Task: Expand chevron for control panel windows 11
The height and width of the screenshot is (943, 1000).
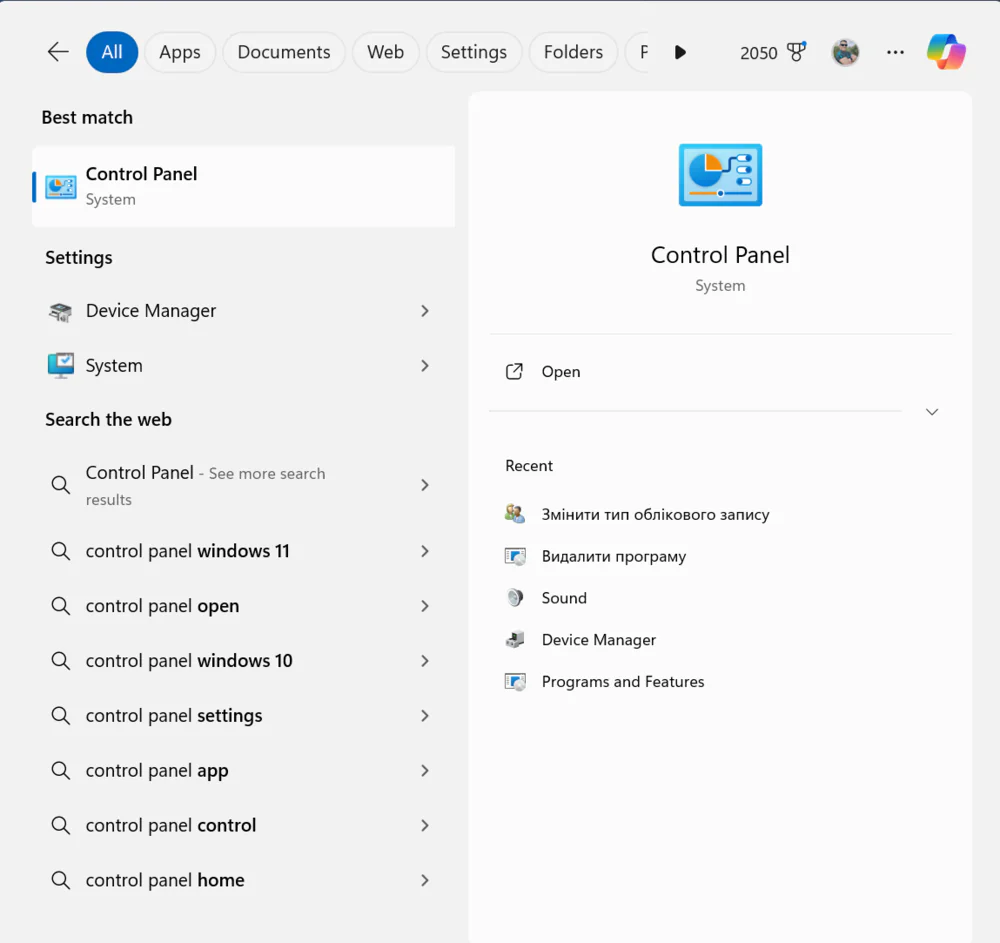Action: 425,551
